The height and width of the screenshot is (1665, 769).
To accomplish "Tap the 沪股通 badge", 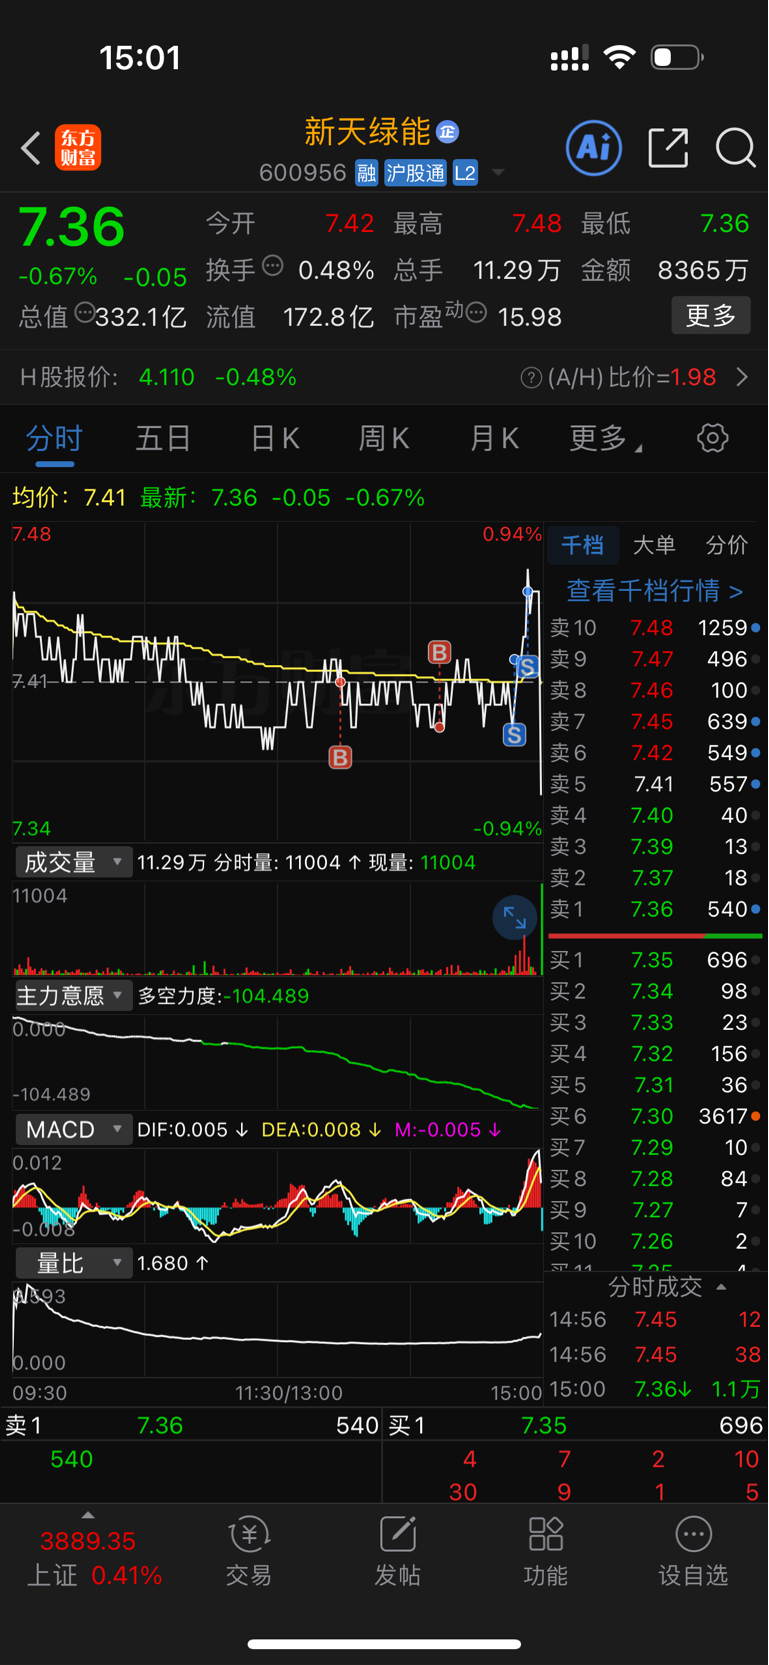I will tap(415, 173).
